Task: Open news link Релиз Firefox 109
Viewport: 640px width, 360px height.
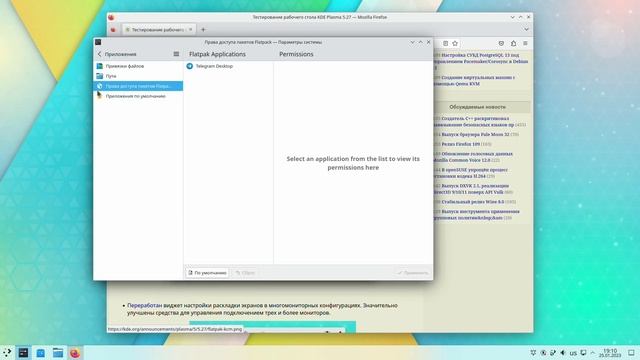Action: [x=460, y=144]
